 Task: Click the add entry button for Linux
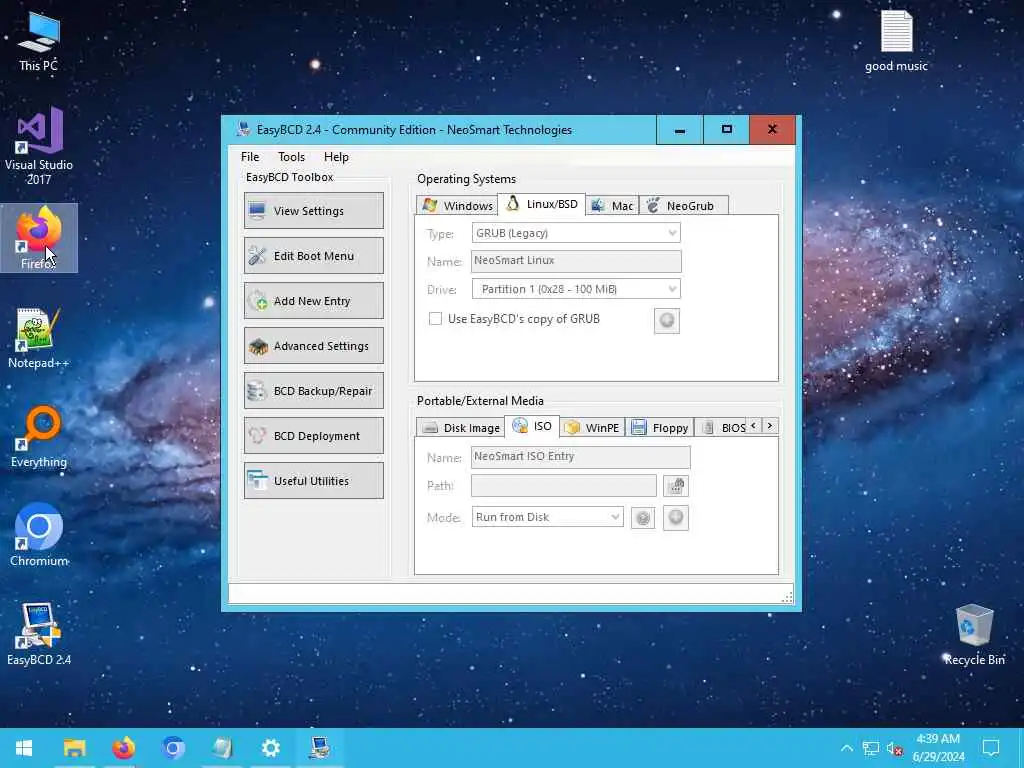point(667,321)
